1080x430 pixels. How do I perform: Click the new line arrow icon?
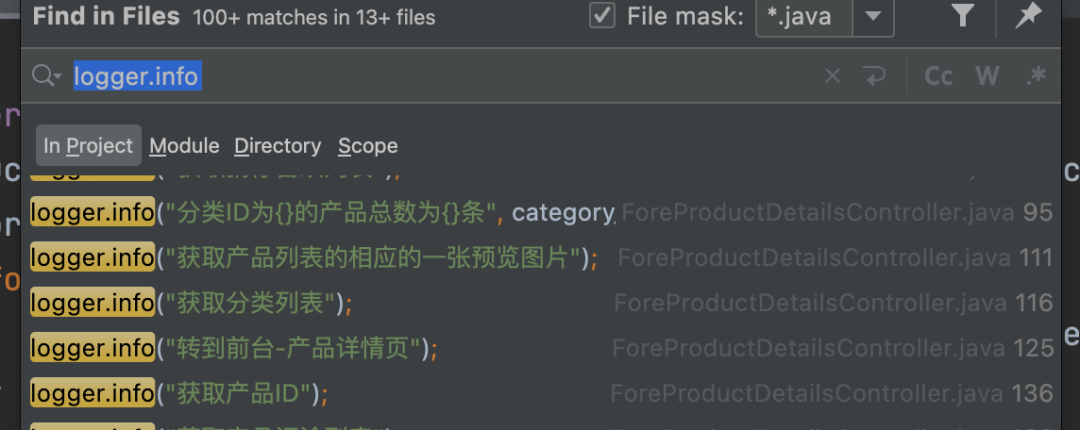click(874, 76)
